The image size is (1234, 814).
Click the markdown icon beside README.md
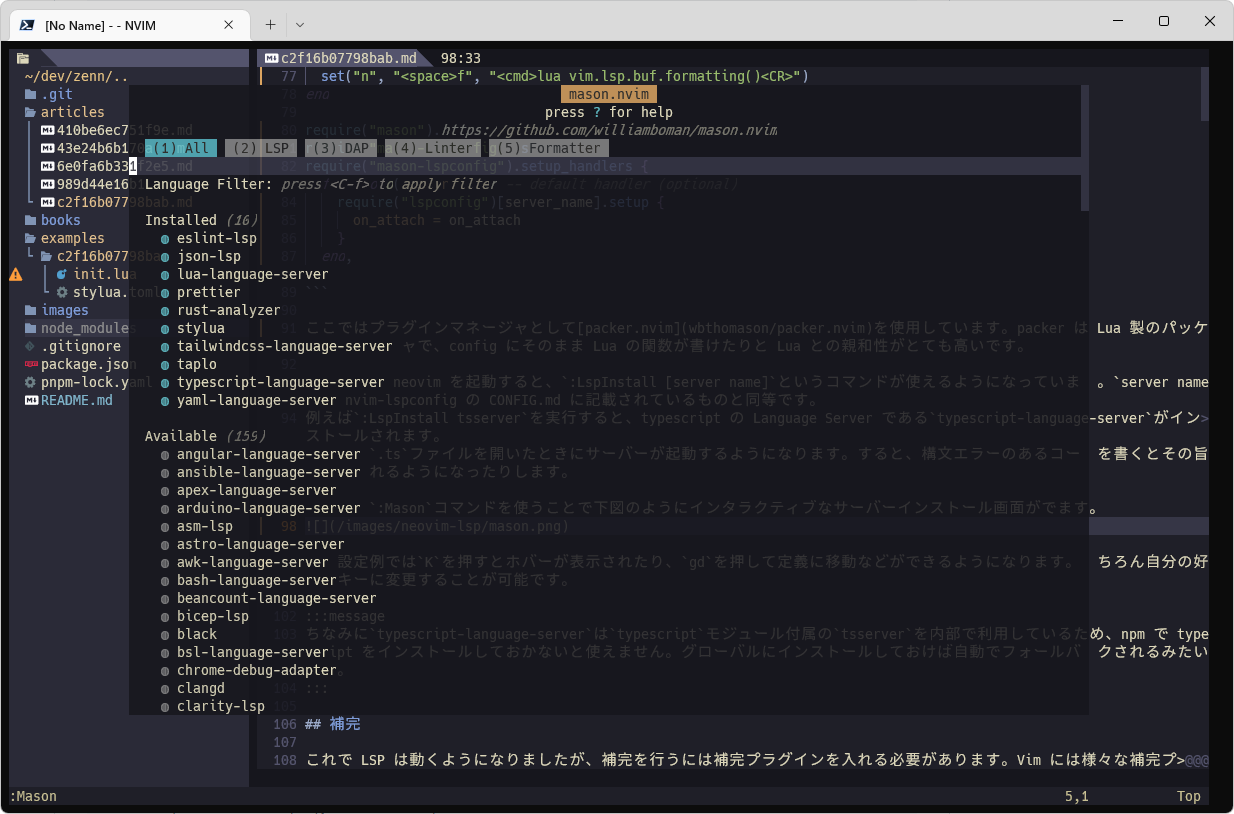(x=30, y=400)
